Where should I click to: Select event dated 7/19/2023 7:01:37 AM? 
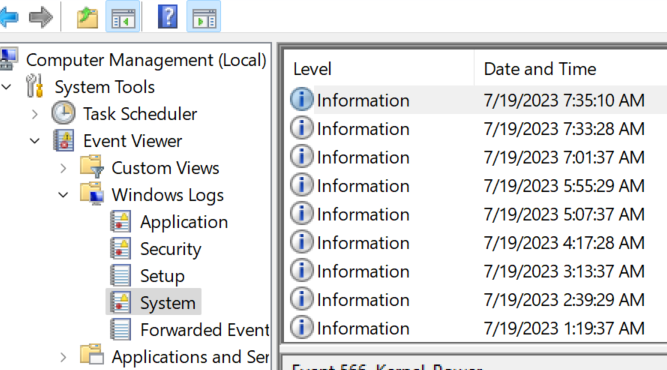click(564, 157)
